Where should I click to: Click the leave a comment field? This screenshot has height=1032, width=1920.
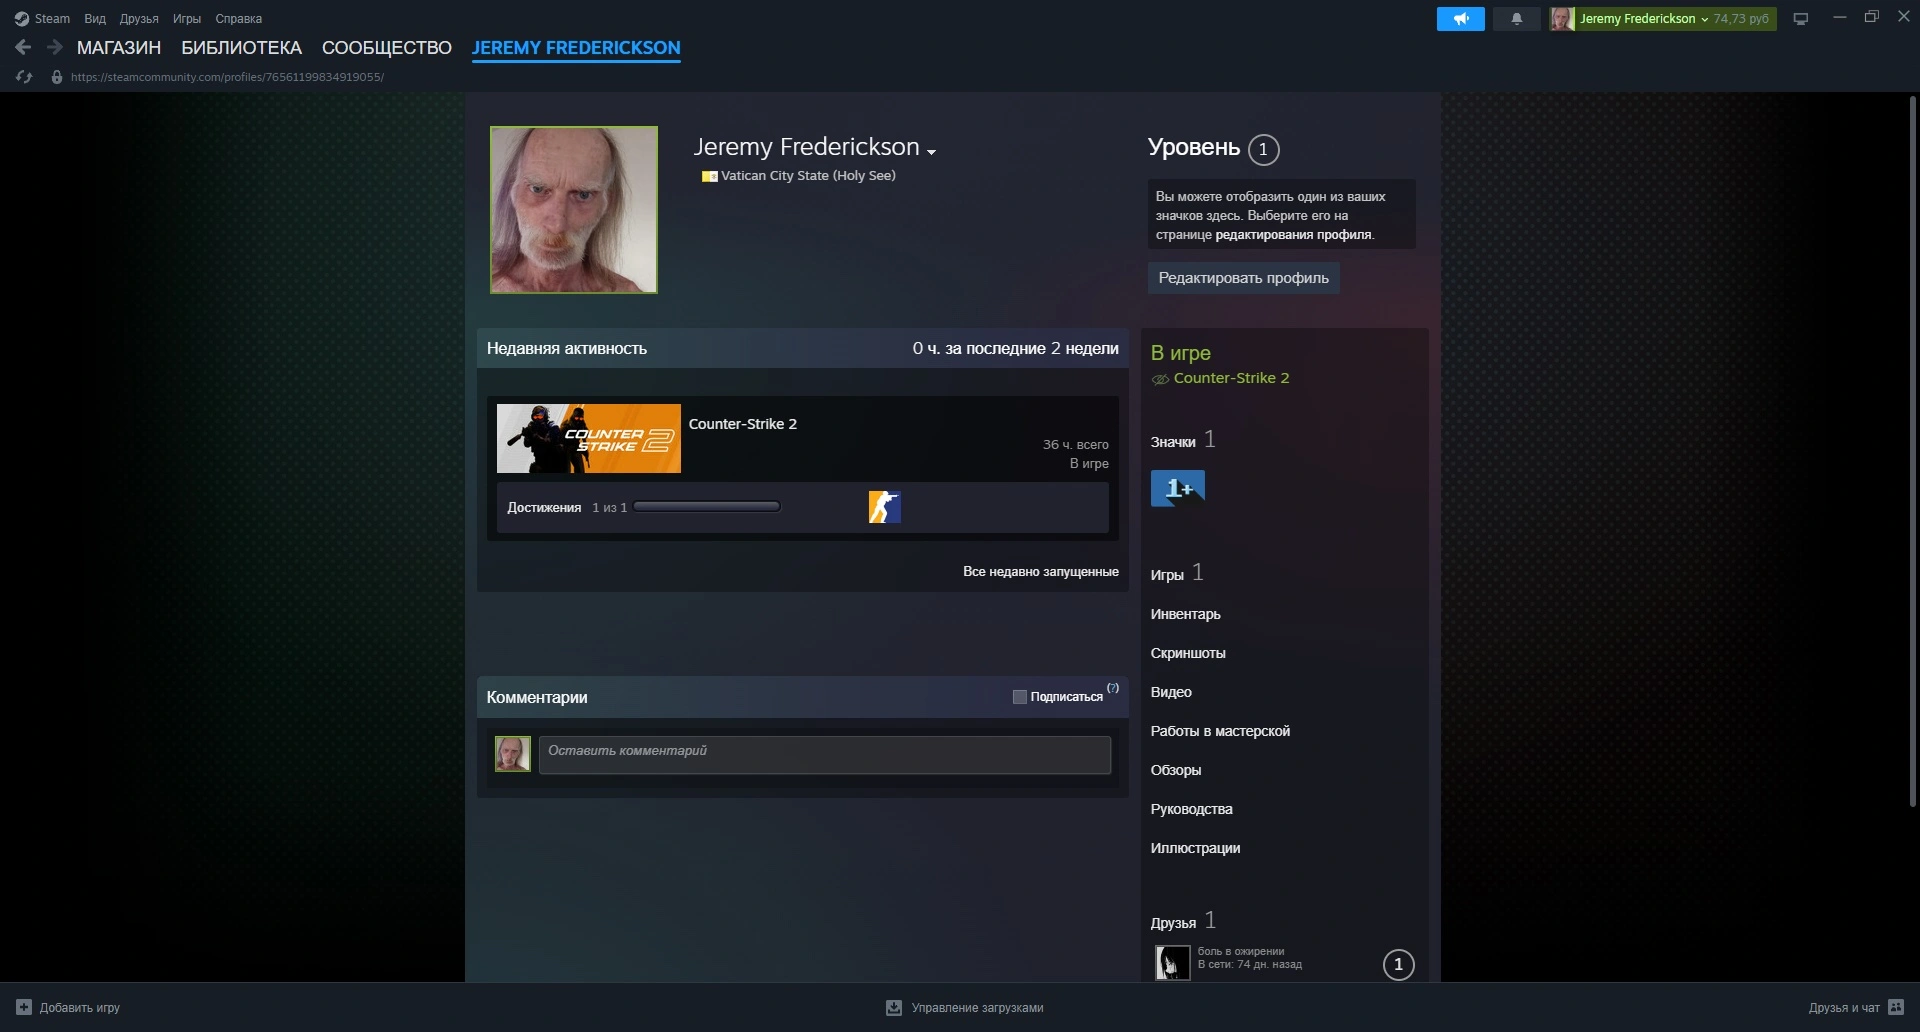[824, 755]
